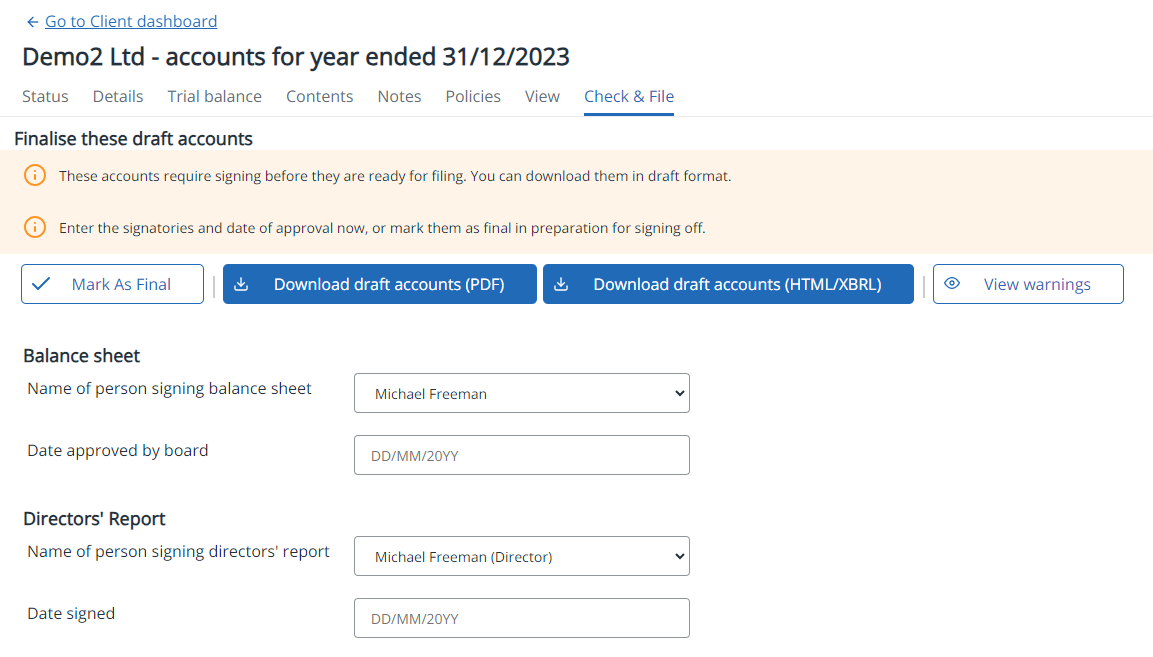Viewport: 1153px width, 657px height.
Task: Click the eye icon on View warnings
Action: [952, 284]
